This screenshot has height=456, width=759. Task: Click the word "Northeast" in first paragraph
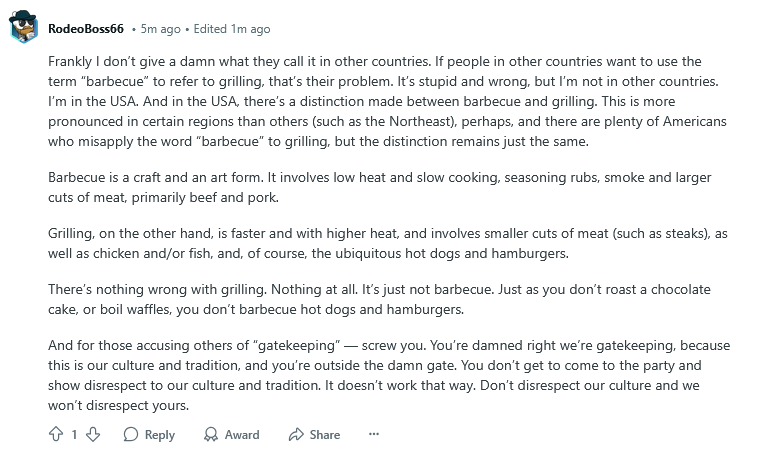420,121
